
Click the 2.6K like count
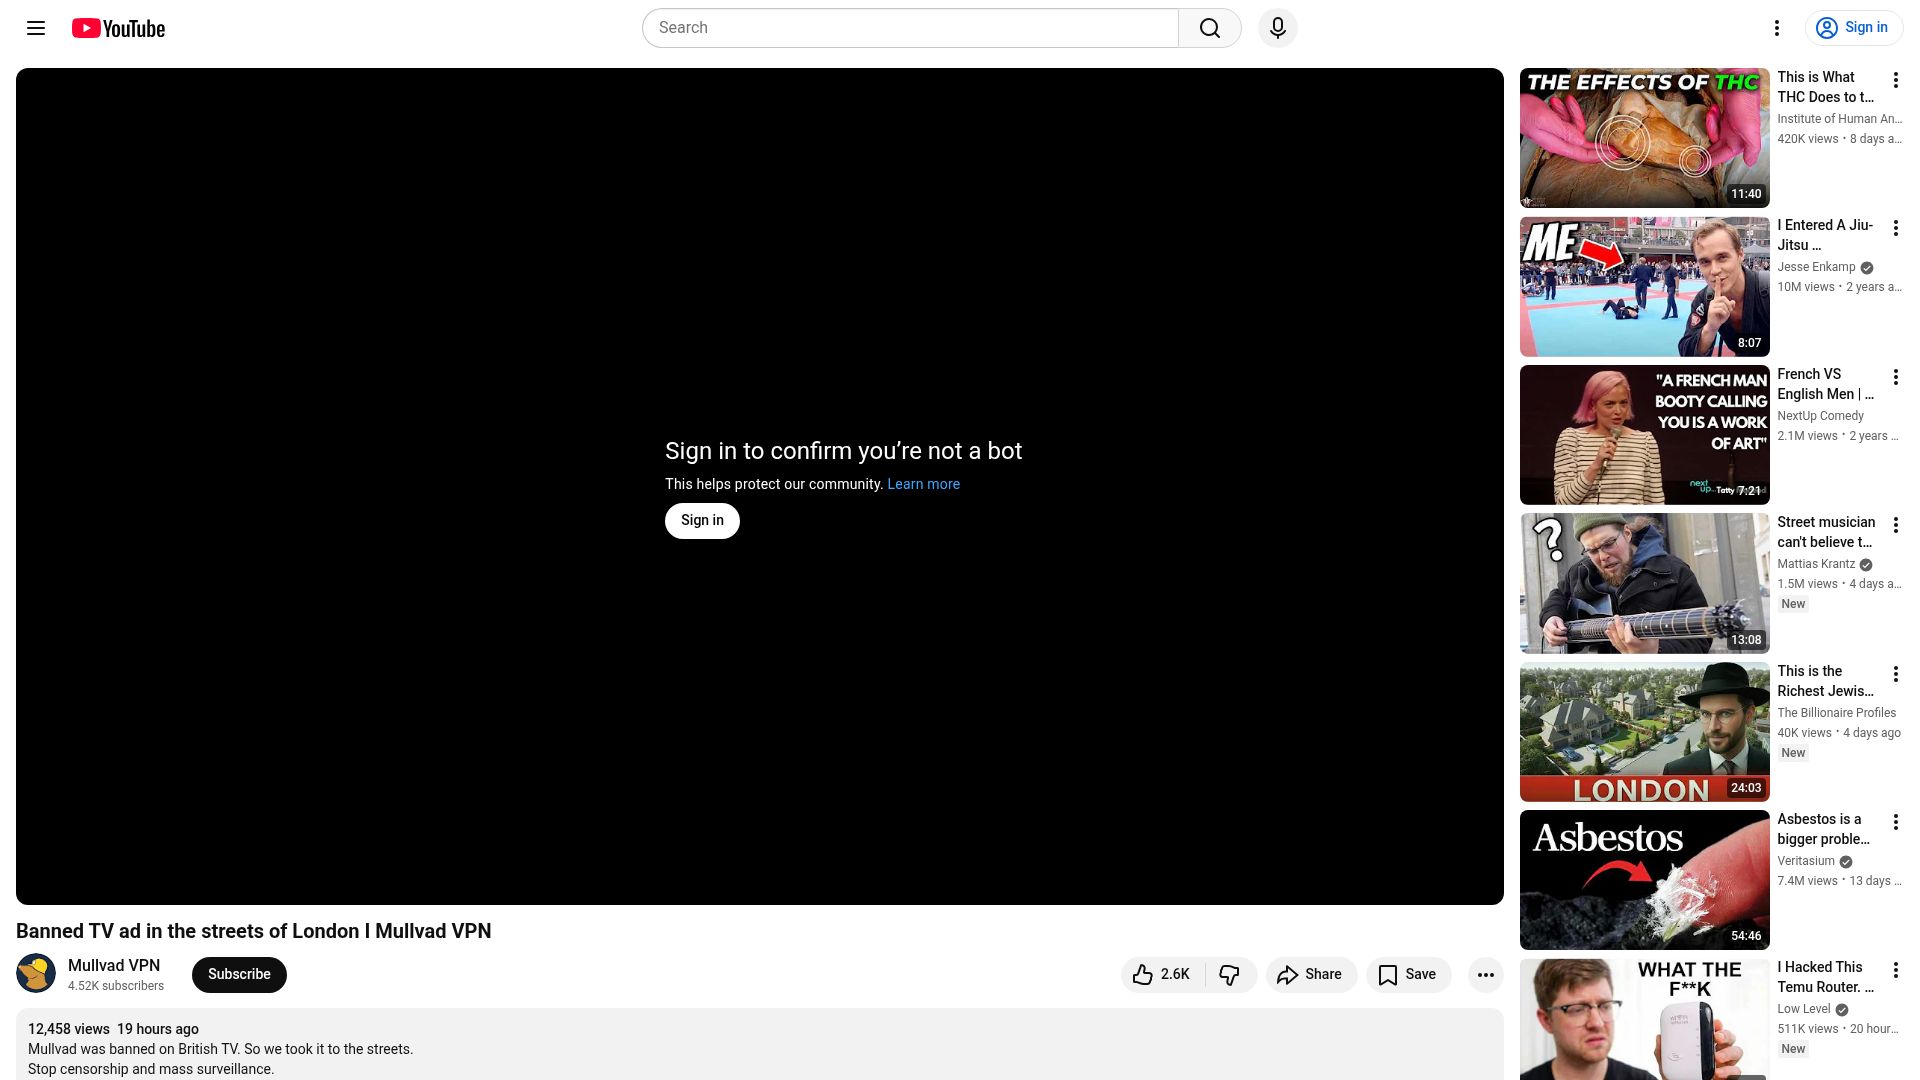1175,974
